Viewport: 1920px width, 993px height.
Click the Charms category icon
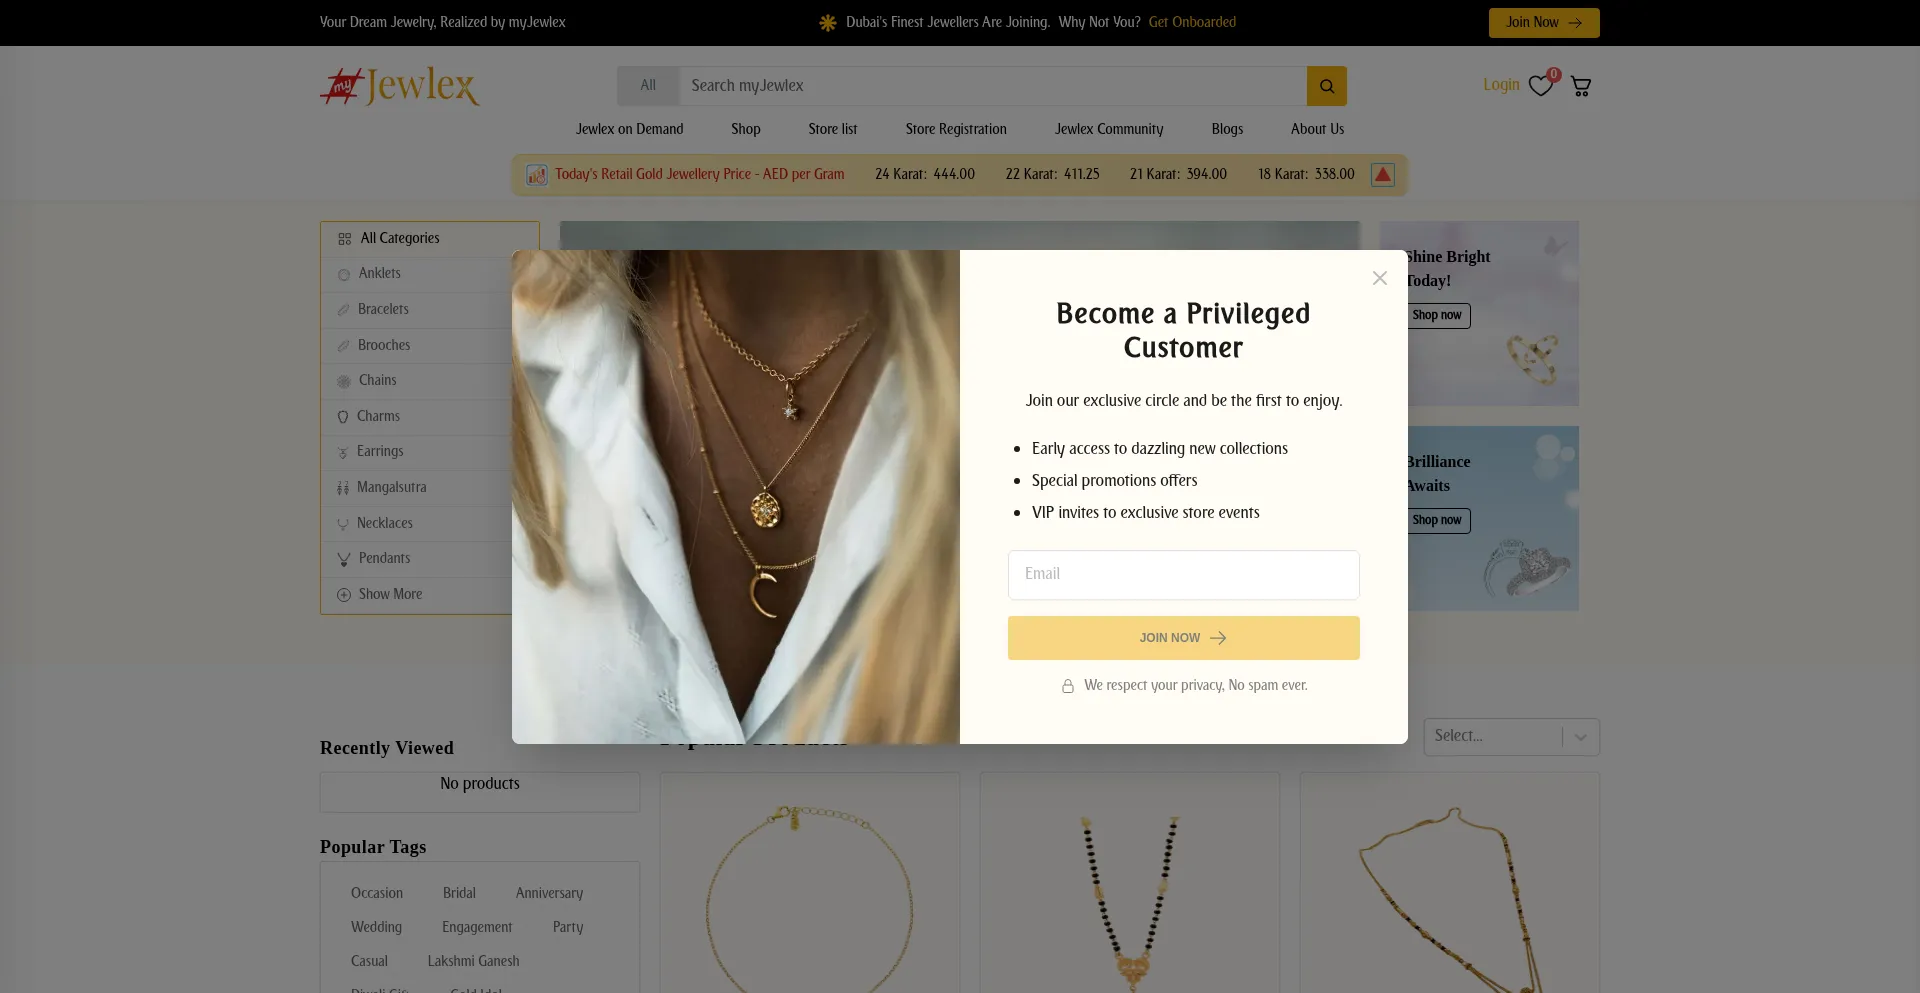343,417
